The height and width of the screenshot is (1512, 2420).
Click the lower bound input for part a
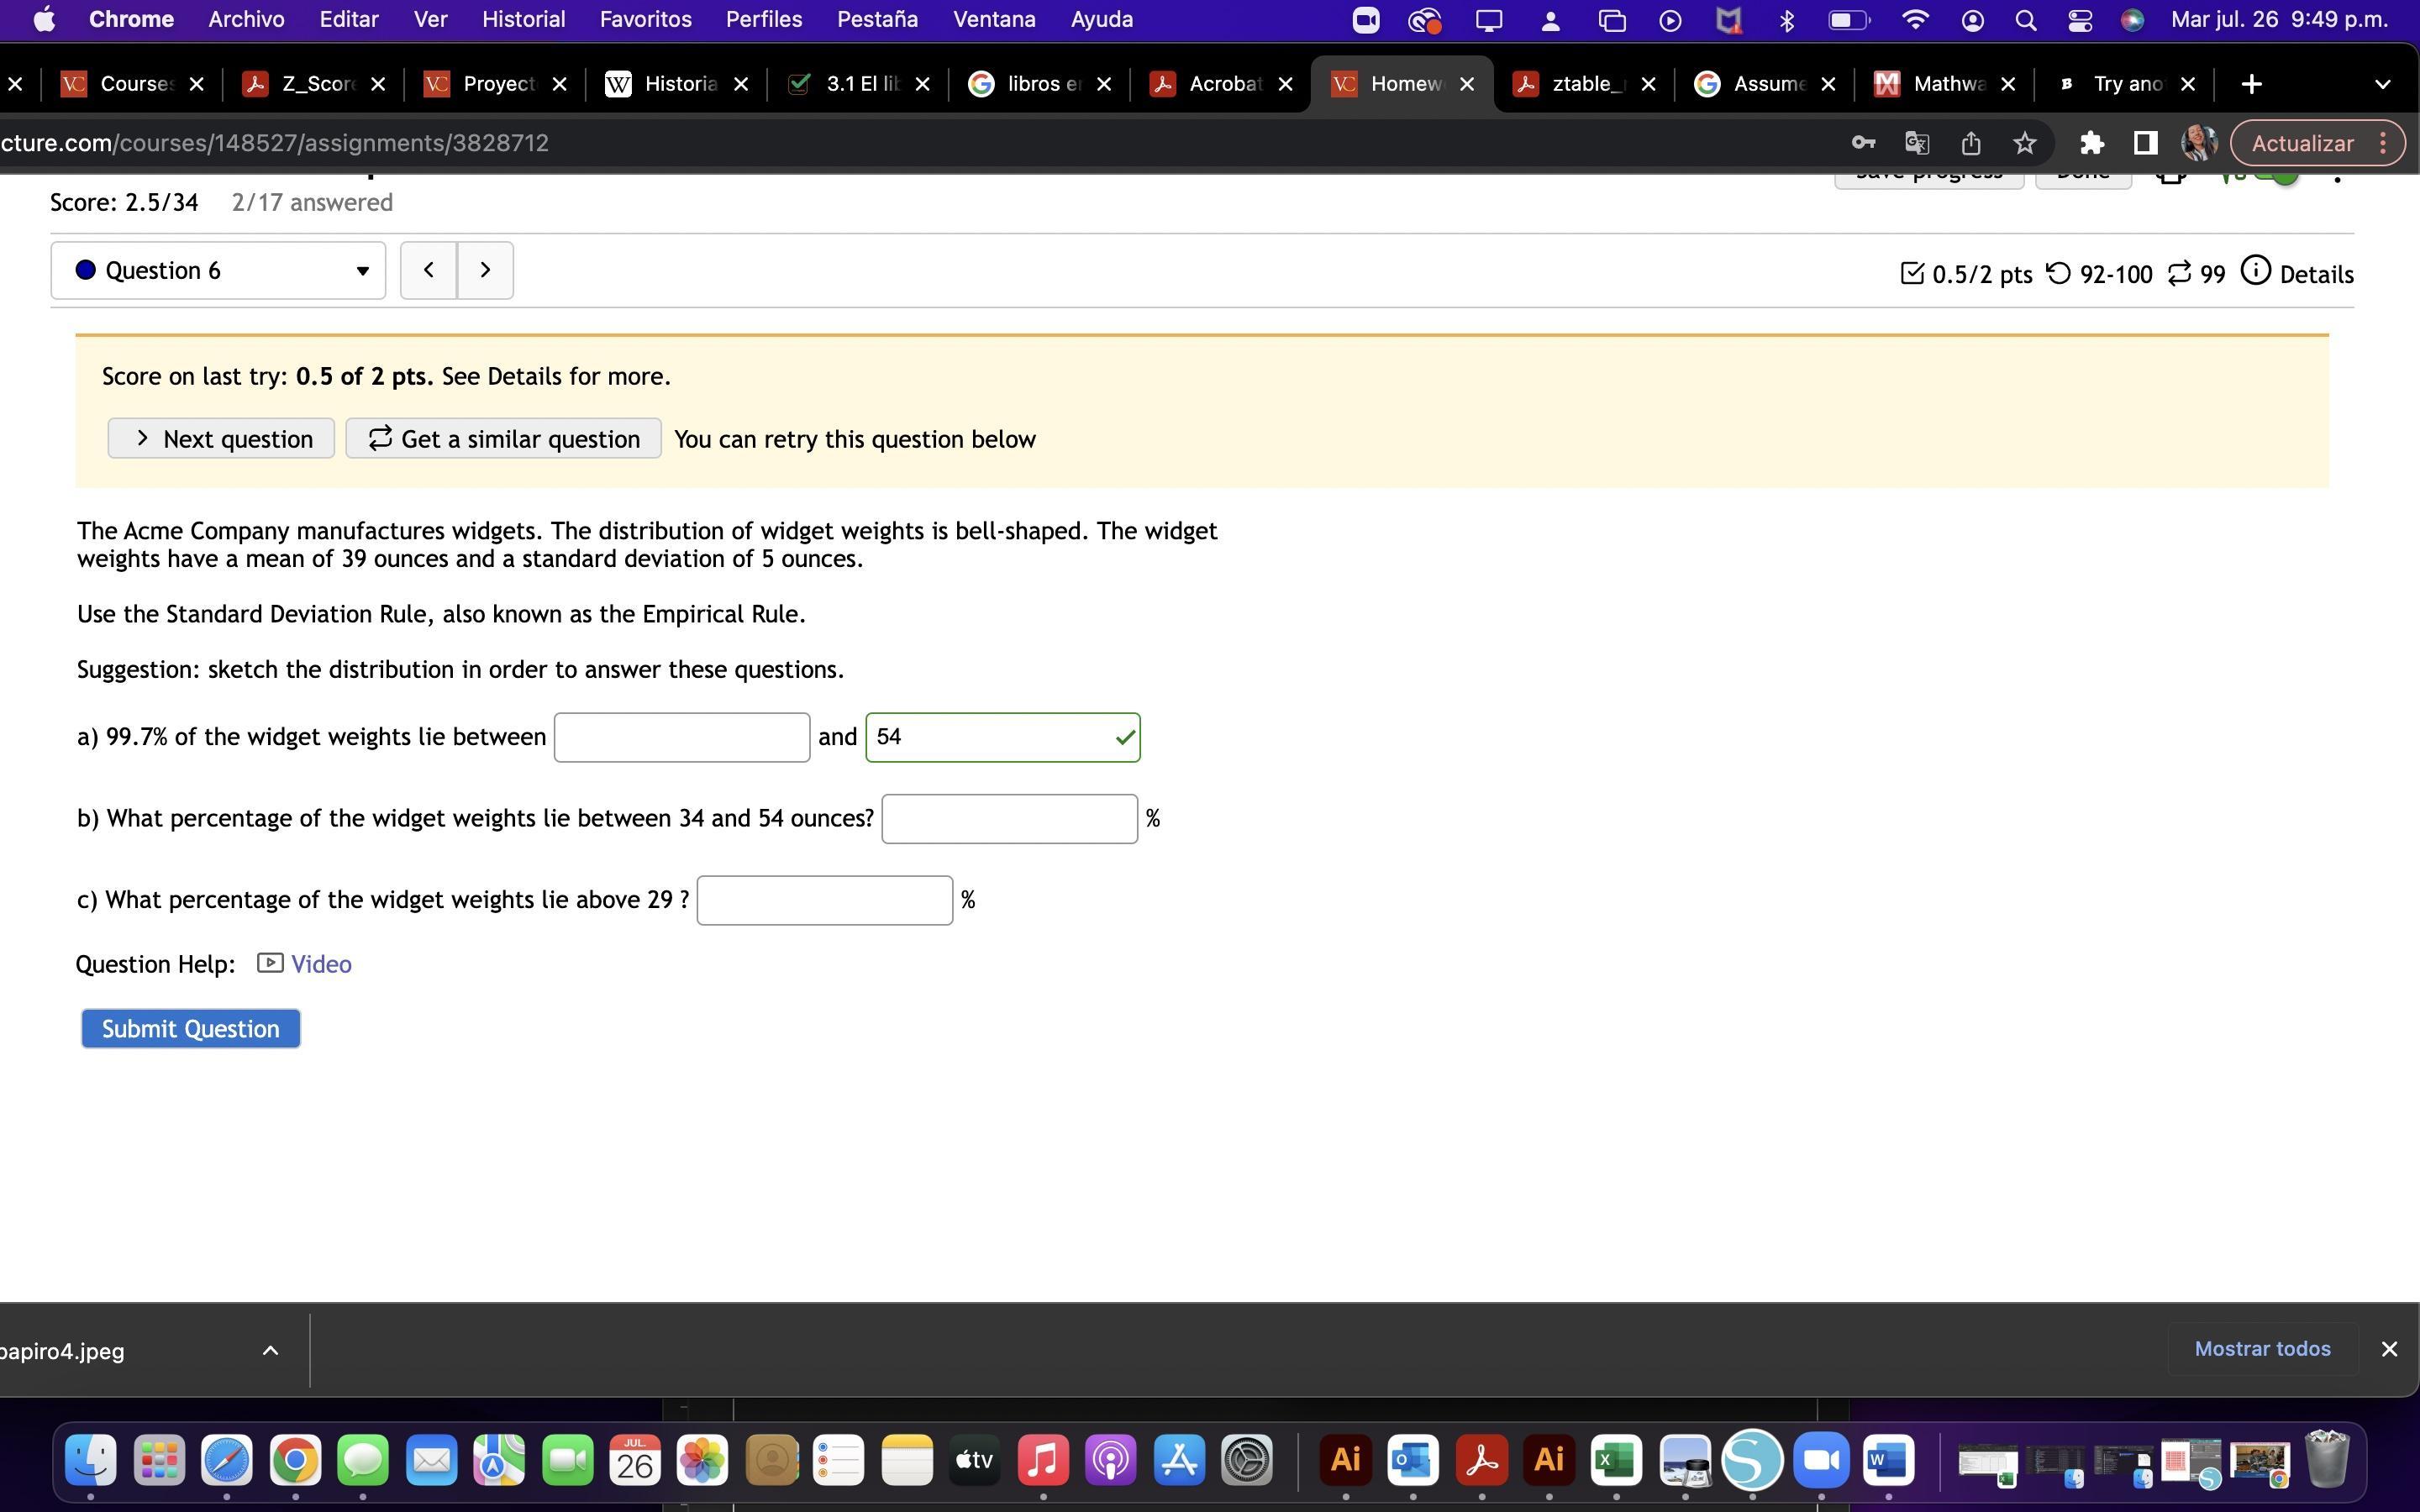click(682, 737)
